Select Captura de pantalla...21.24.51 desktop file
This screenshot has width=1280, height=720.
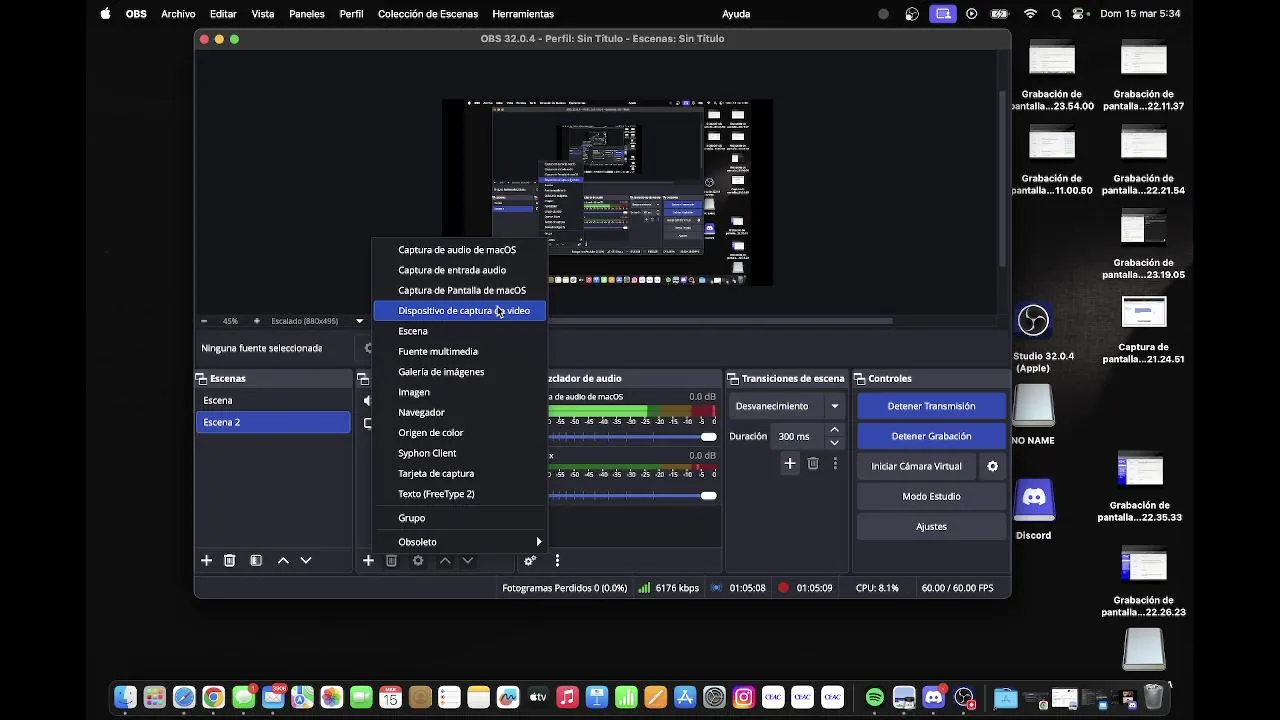[1143, 330]
